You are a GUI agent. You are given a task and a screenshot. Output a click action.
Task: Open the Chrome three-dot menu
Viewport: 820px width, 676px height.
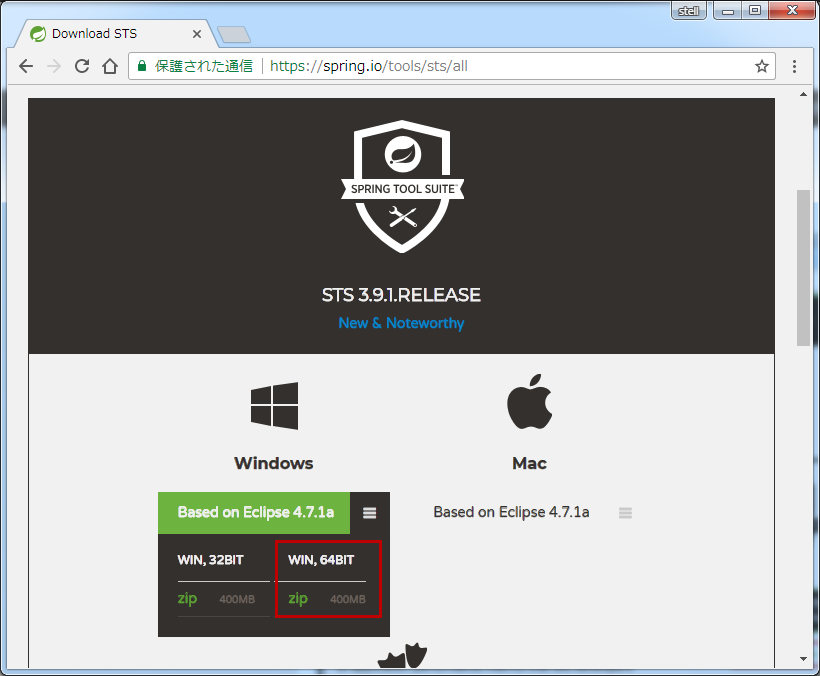pyautogui.click(x=794, y=66)
